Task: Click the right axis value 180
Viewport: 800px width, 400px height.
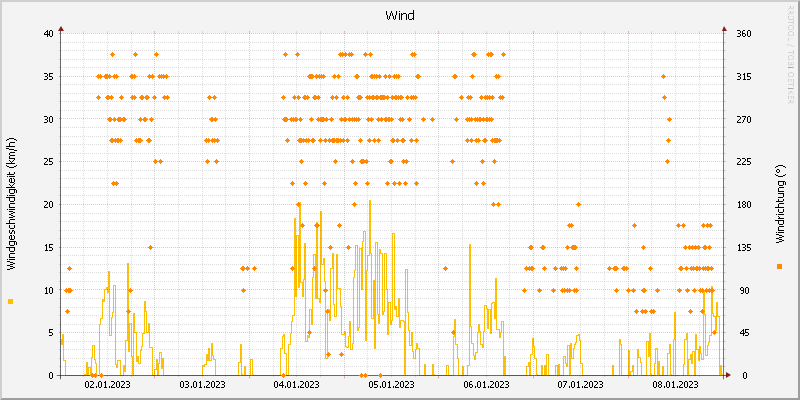Action: [x=746, y=205]
